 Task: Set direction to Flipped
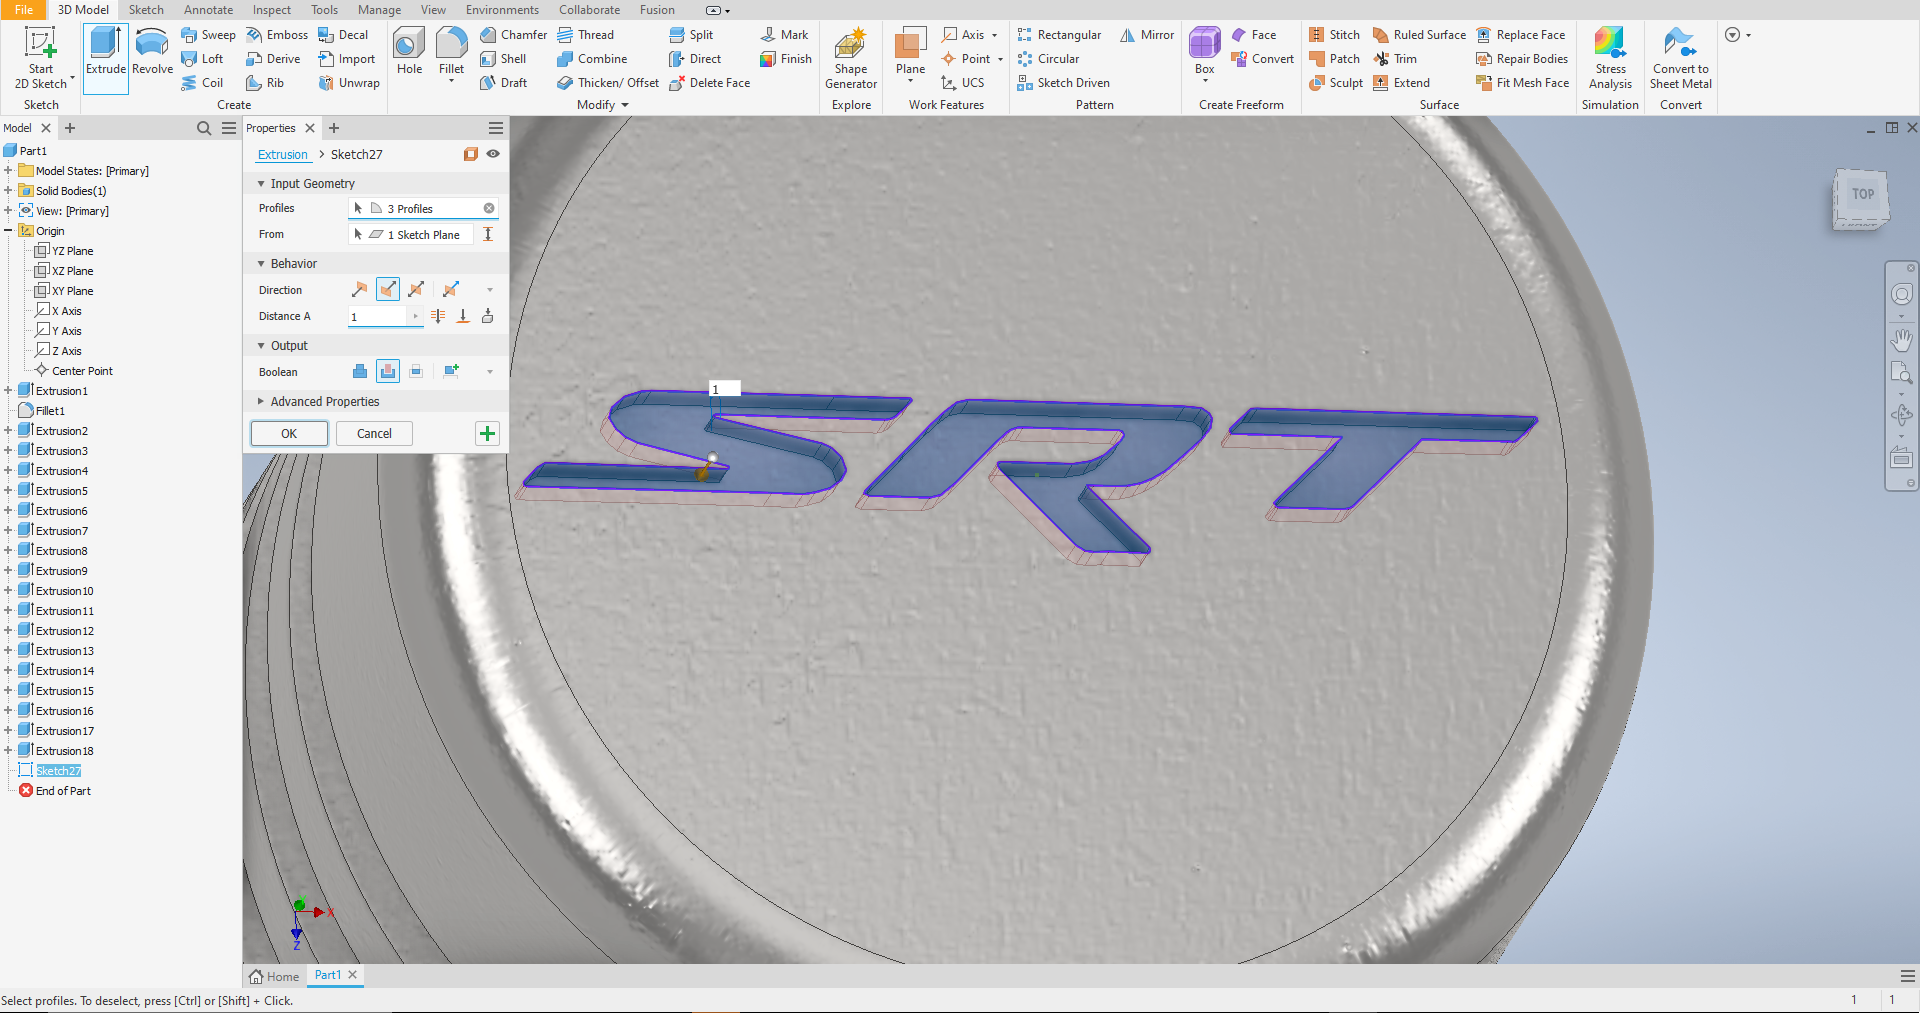(388, 289)
